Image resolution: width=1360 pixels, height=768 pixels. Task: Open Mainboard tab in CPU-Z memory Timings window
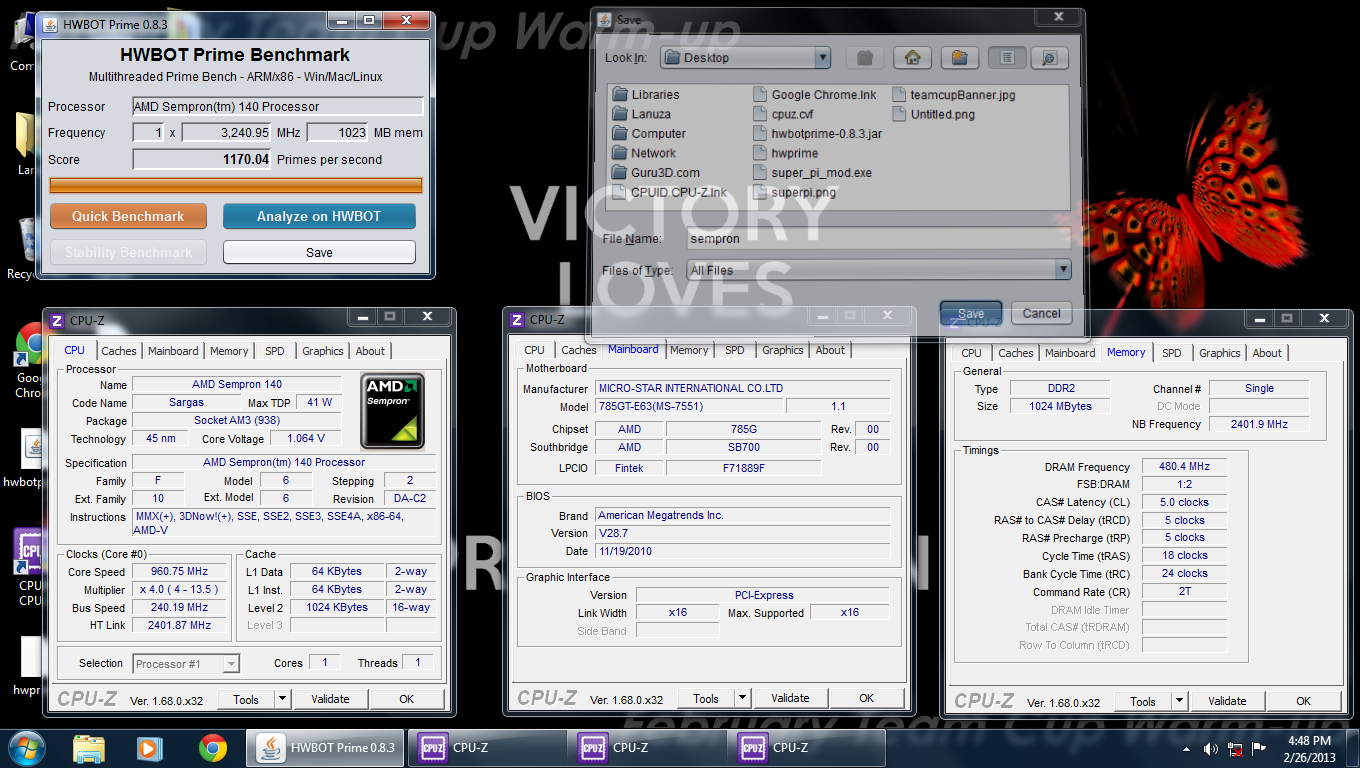(1070, 353)
